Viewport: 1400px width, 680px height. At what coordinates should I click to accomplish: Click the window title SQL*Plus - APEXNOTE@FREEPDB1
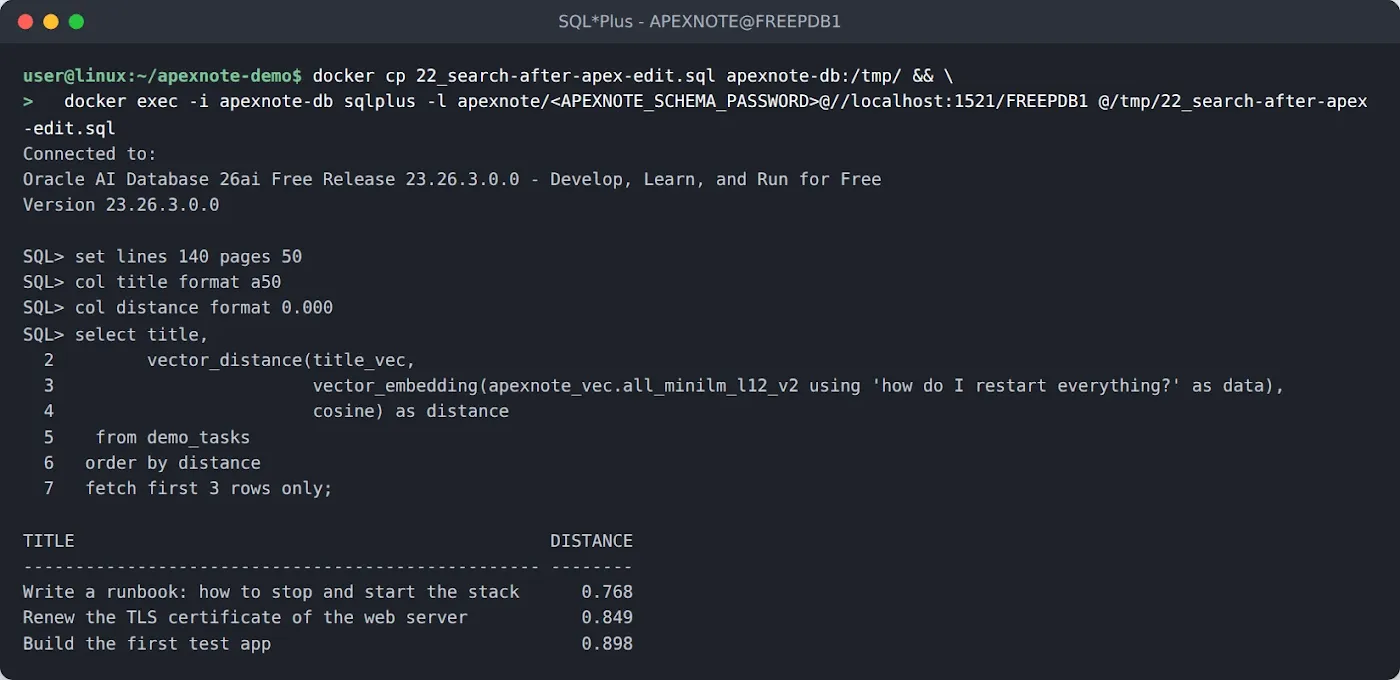click(x=700, y=21)
